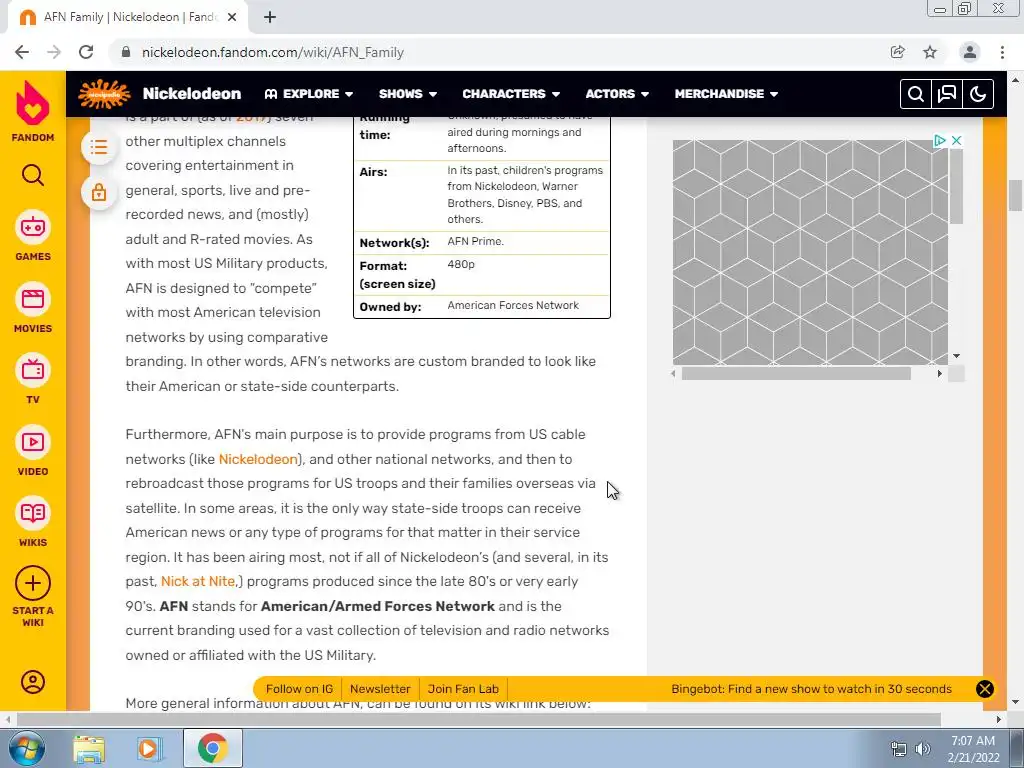Click the AdChoices icon on the ad
1024x768 pixels.
939,140
